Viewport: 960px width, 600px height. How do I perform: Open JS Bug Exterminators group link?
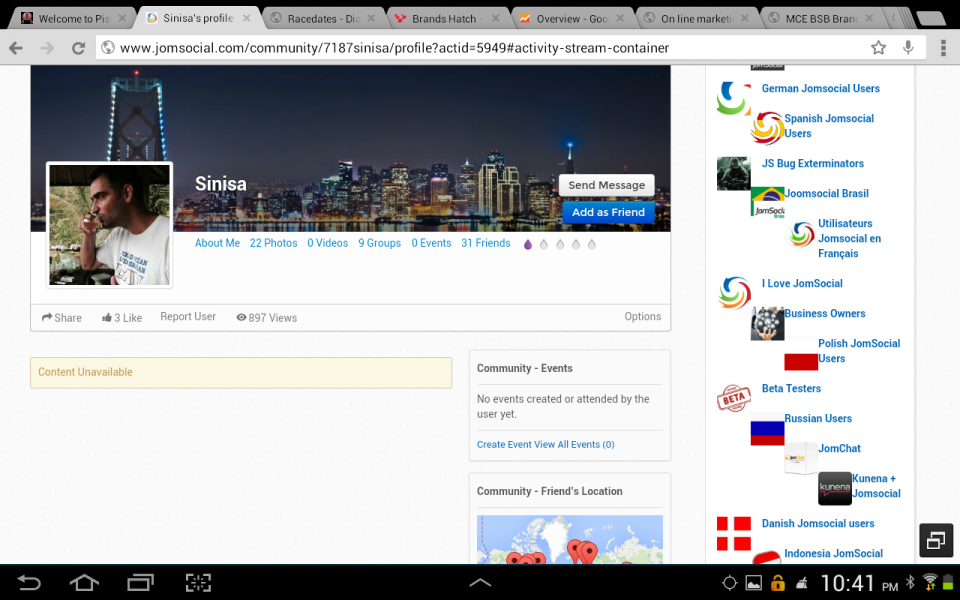coord(812,163)
